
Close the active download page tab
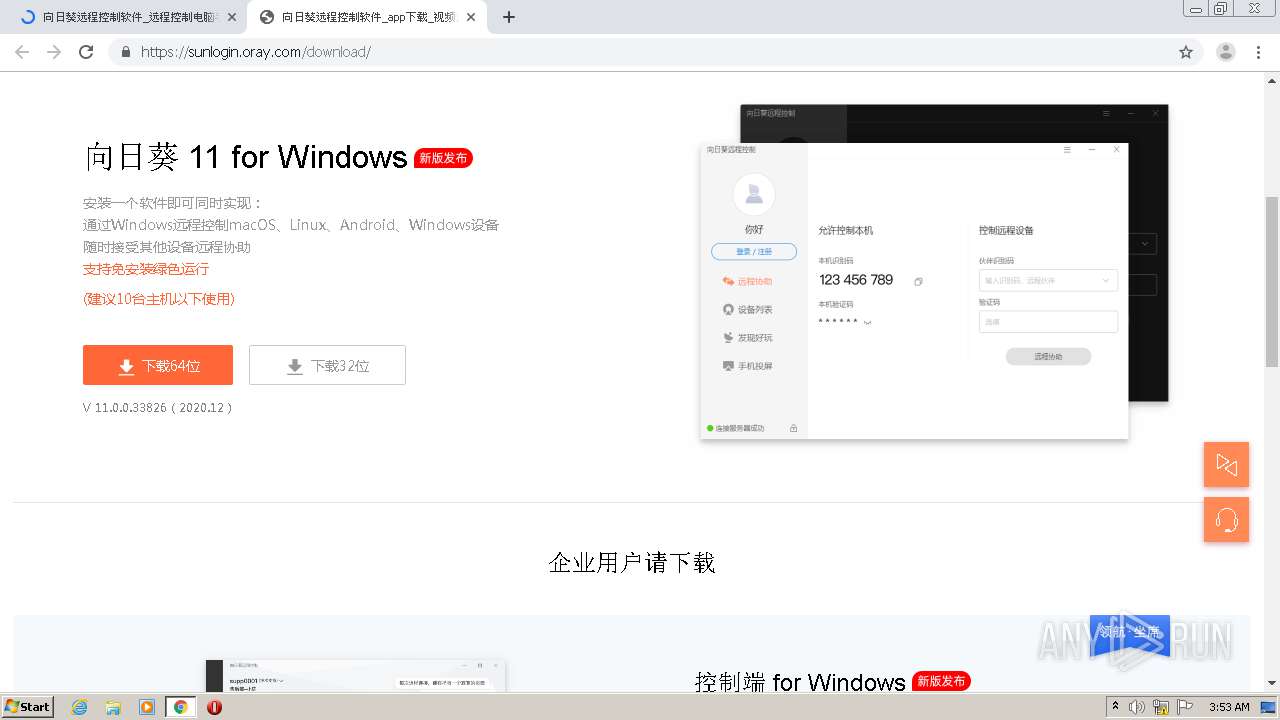pyautogui.click(x=471, y=17)
